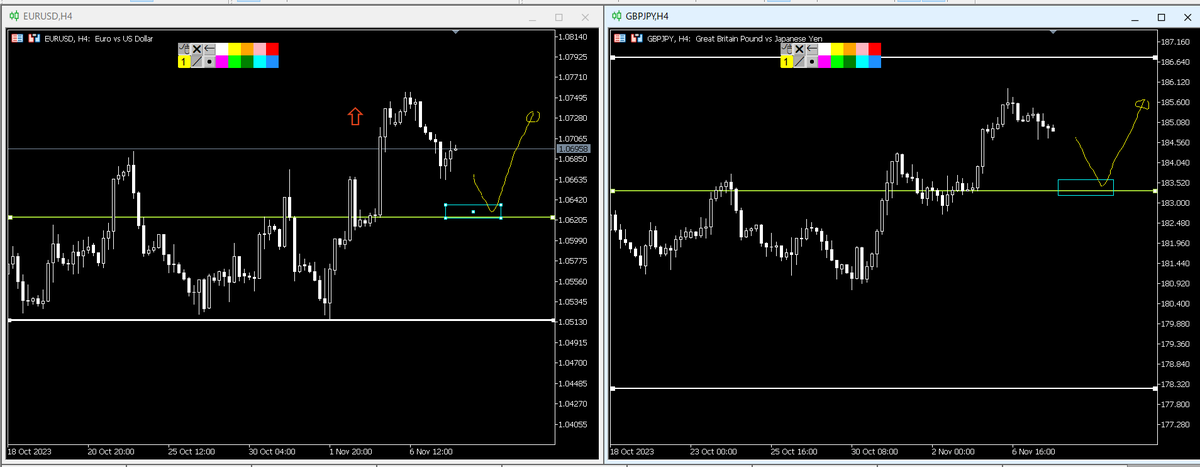Select the diagonal line tool in EURUSD palette
Screen dimensions: 1200x467
tap(197, 62)
